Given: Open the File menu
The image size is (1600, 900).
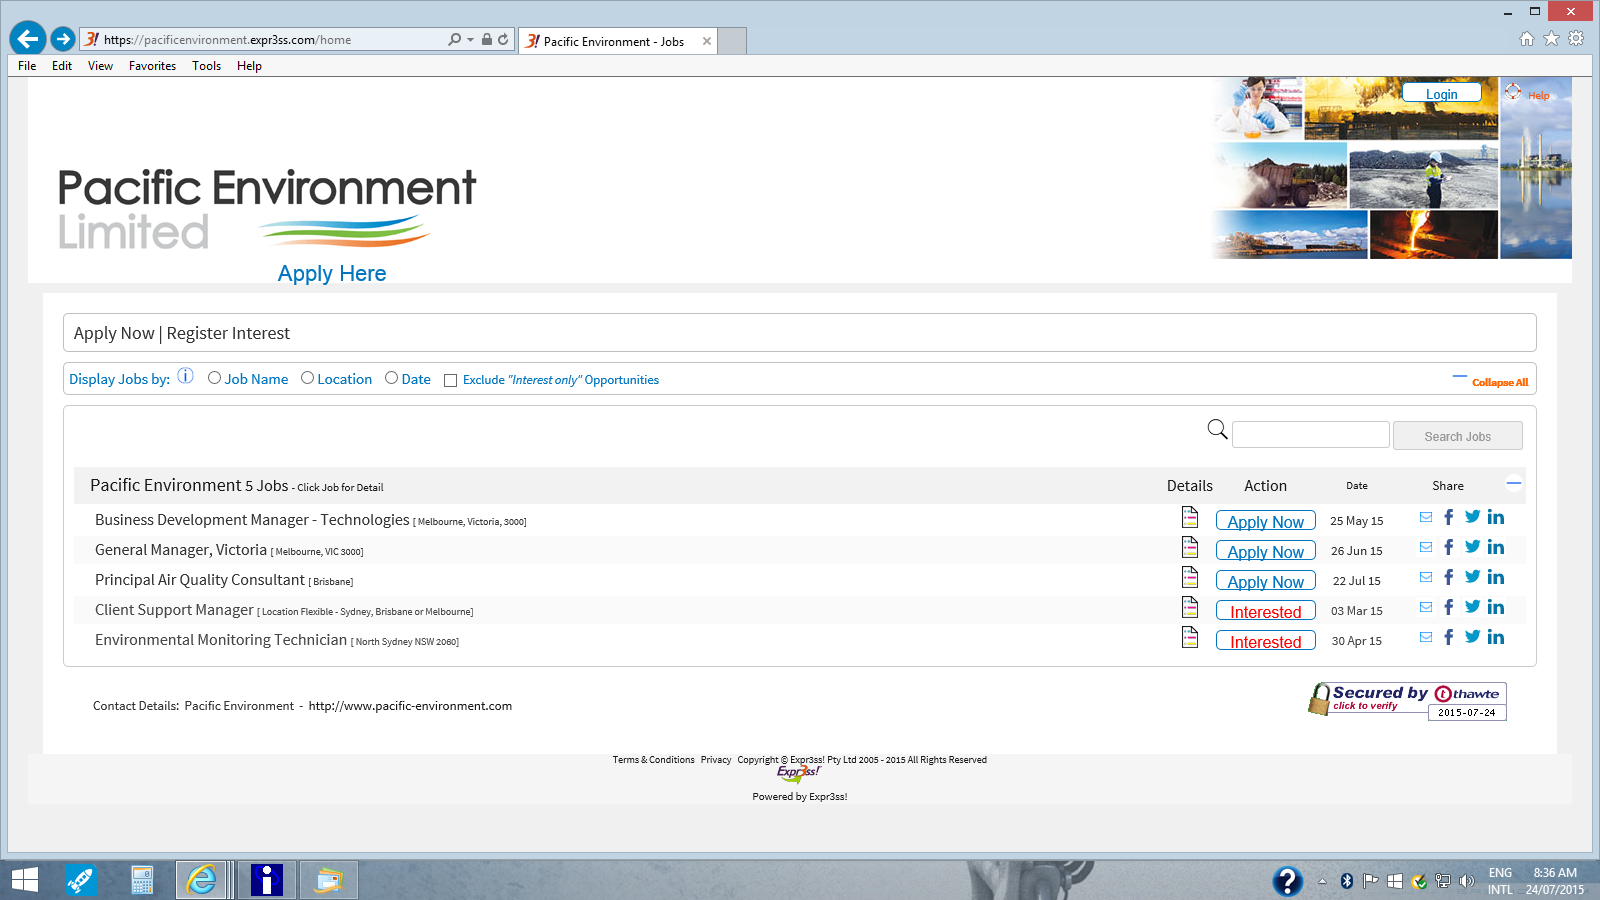Looking at the screenshot, I should pyautogui.click(x=27, y=66).
